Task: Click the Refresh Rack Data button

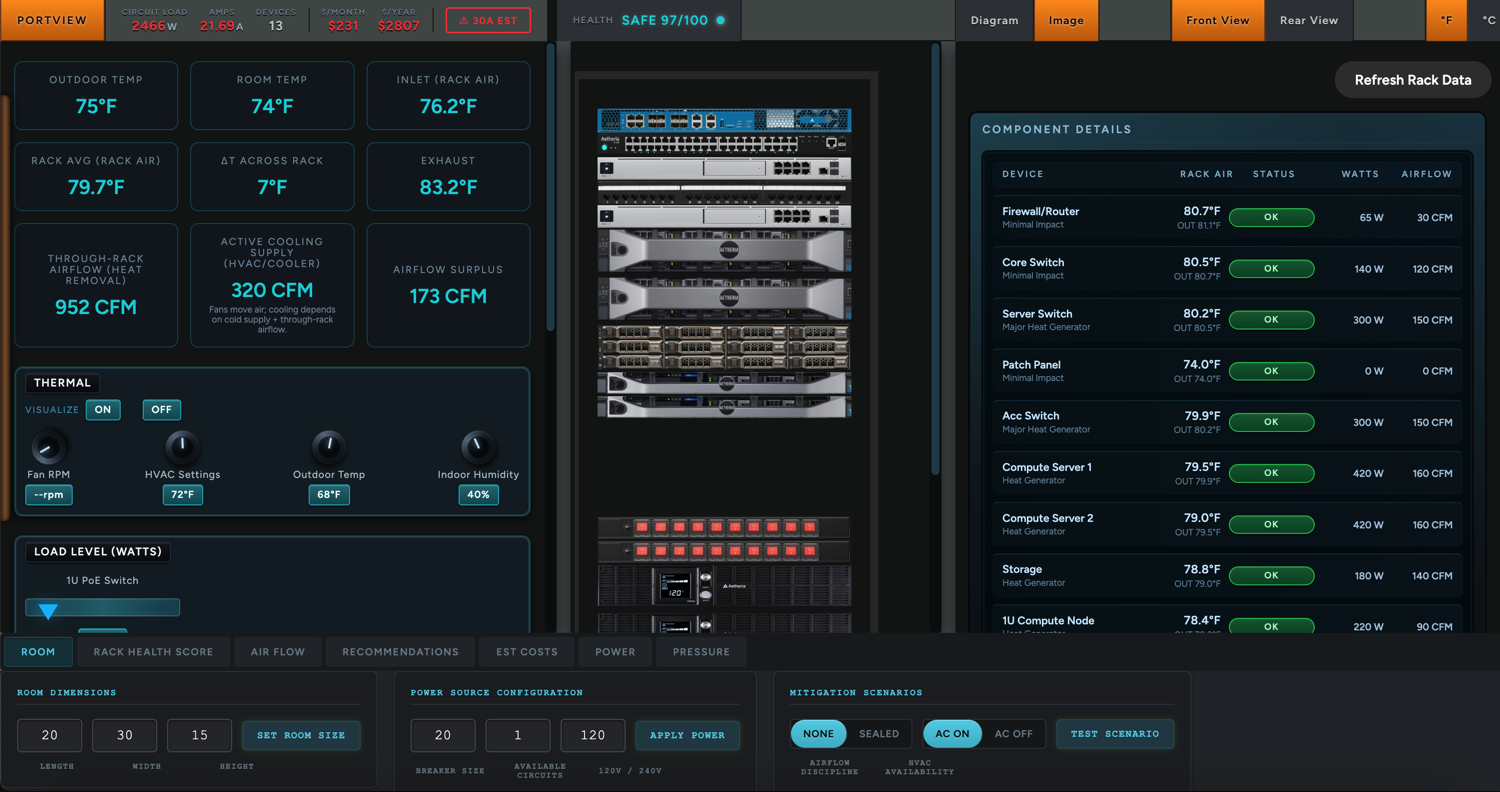Action: (x=1412, y=80)
